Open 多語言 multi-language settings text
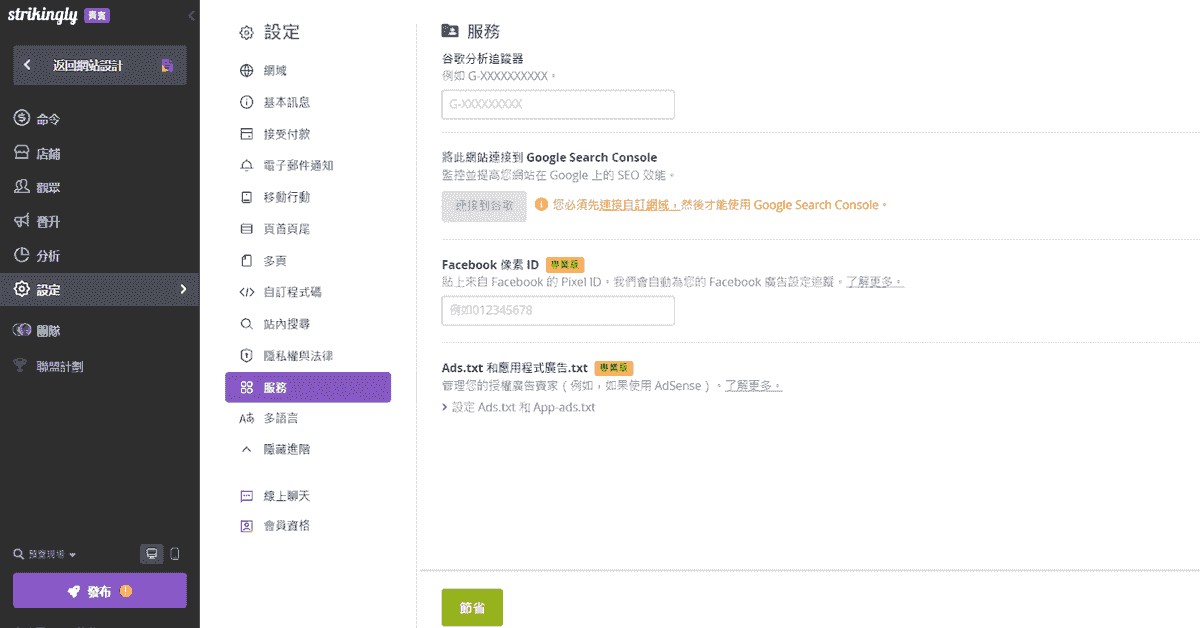This screenshot has width=1200, height=628. click(281, 418)
